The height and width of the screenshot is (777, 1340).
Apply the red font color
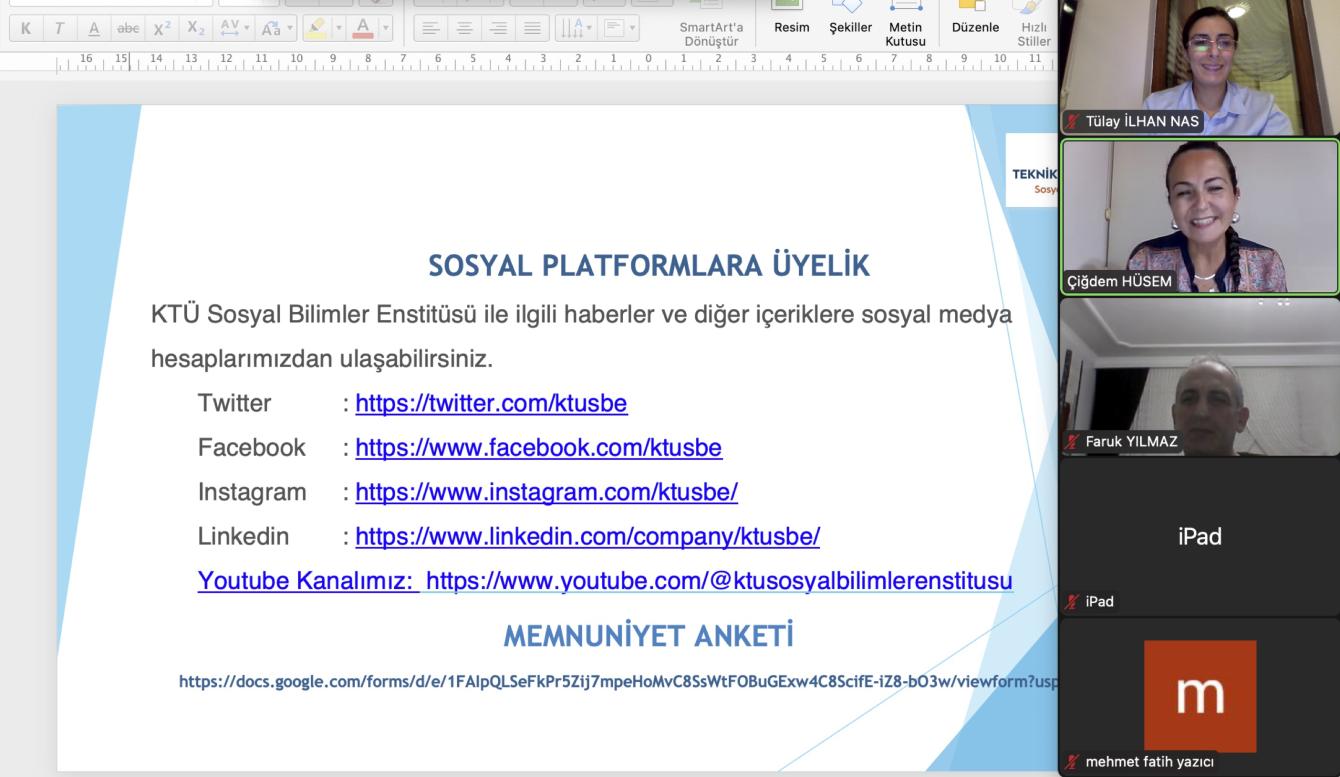click(x=363, y=28)
